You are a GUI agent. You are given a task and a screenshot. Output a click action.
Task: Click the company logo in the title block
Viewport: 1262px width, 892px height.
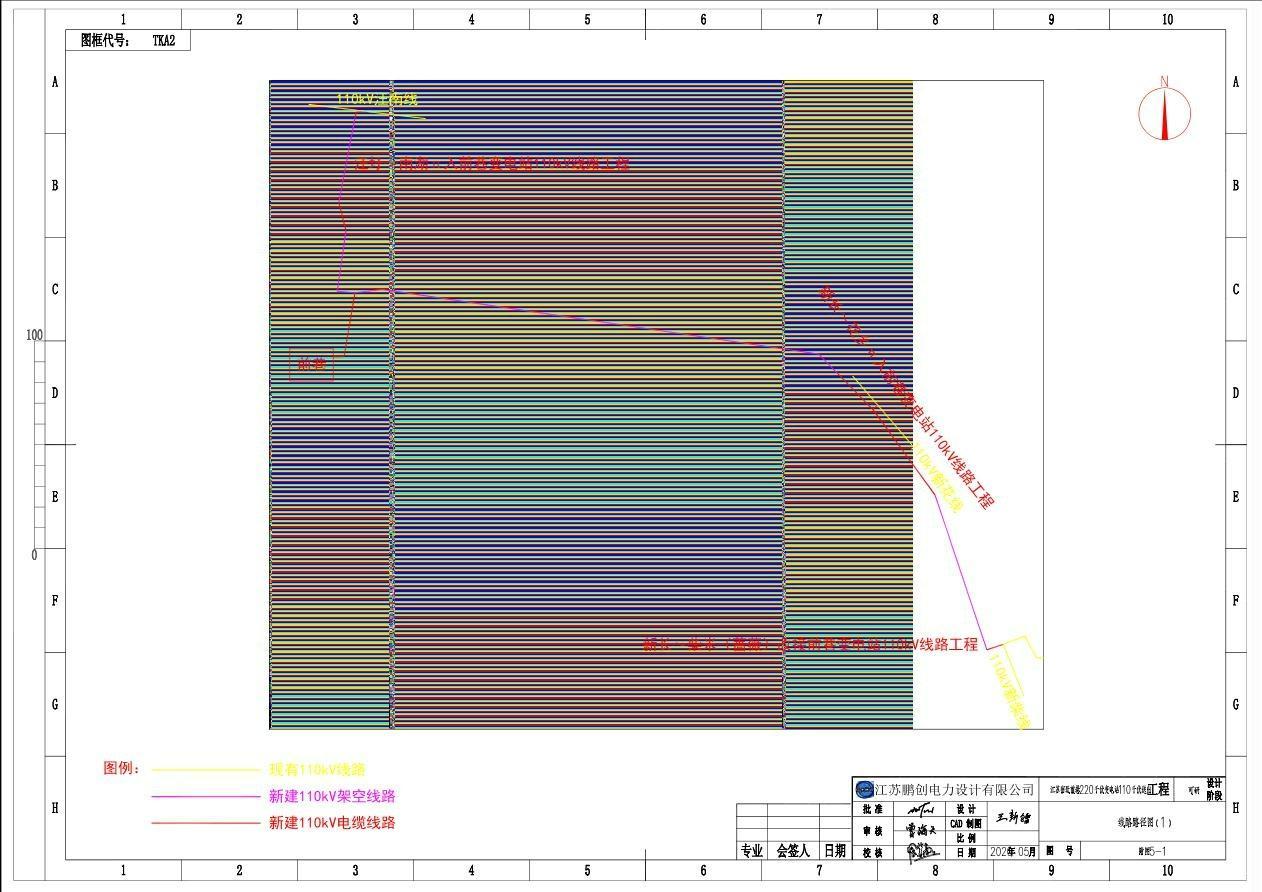(x=864, y=789)
